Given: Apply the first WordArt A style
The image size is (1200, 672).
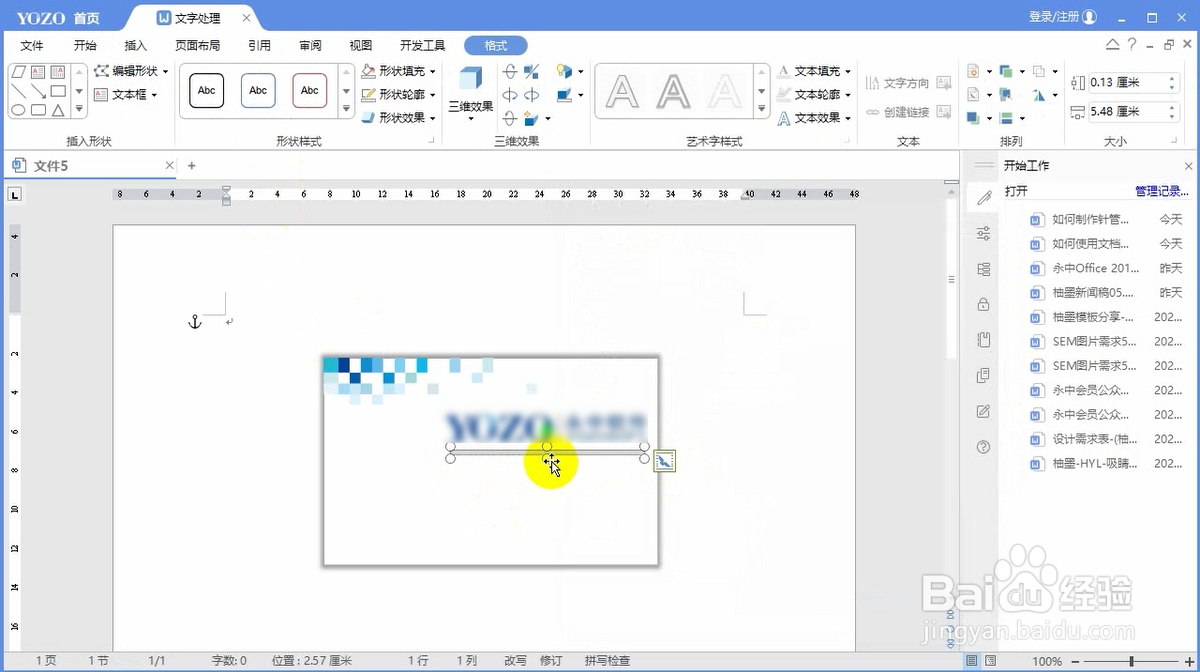Looking at the screenshot, I should coord(623,92).
